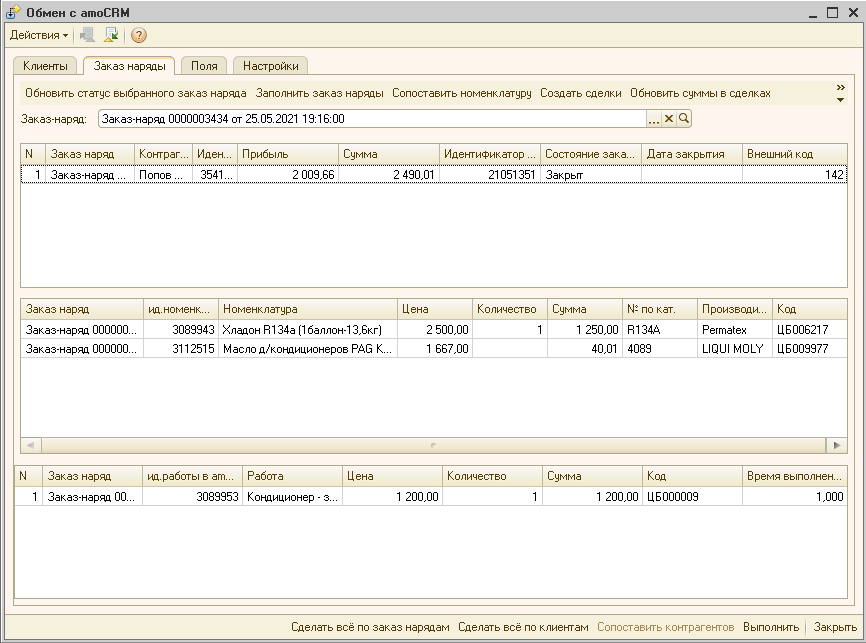Open the Действия dropdown menu

[39, 35]
